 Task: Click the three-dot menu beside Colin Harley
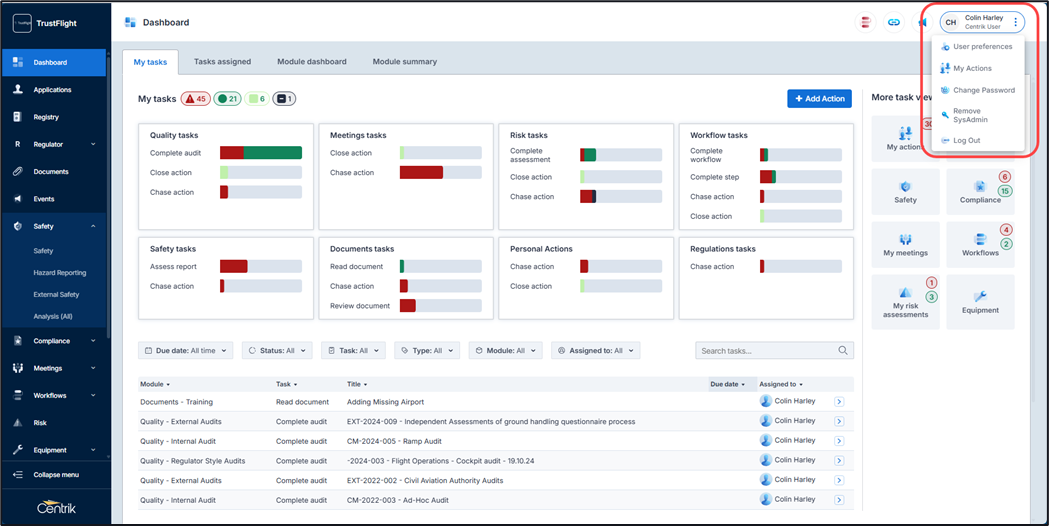1015,22
